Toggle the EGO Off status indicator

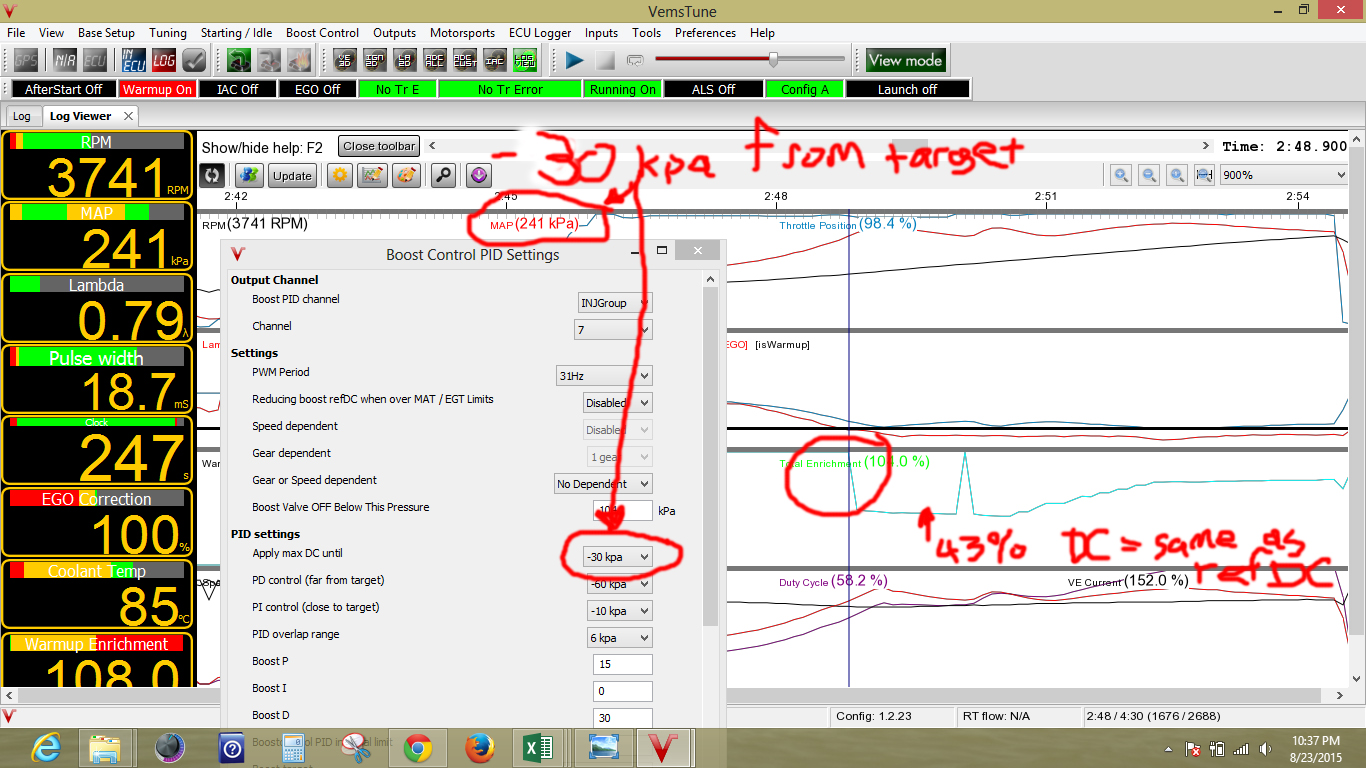pyautogui.click(x=316, y=88)
